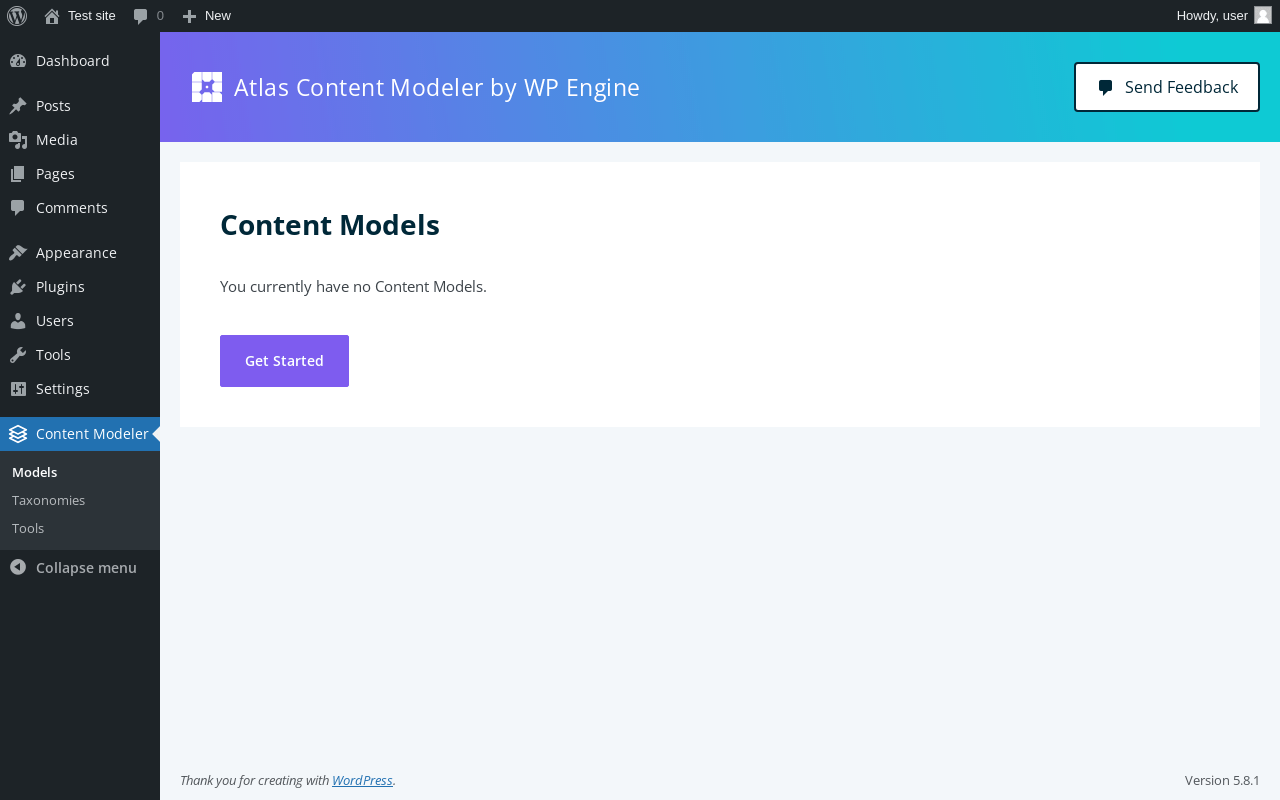Collapse the admin sidebar menu
The height and width of the screenshot is (800, 1280).
(x=74, y=568)
